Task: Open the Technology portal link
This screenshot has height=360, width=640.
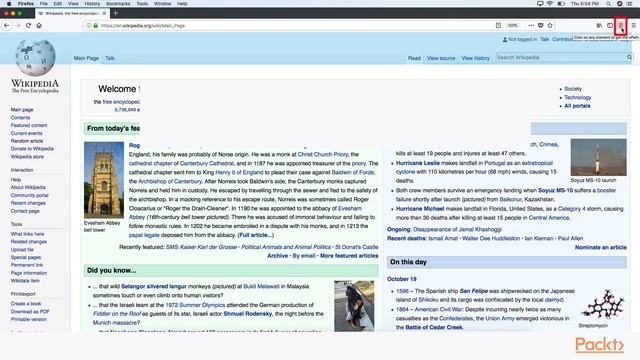Action: pyautogui.click(x=578, y=97)
